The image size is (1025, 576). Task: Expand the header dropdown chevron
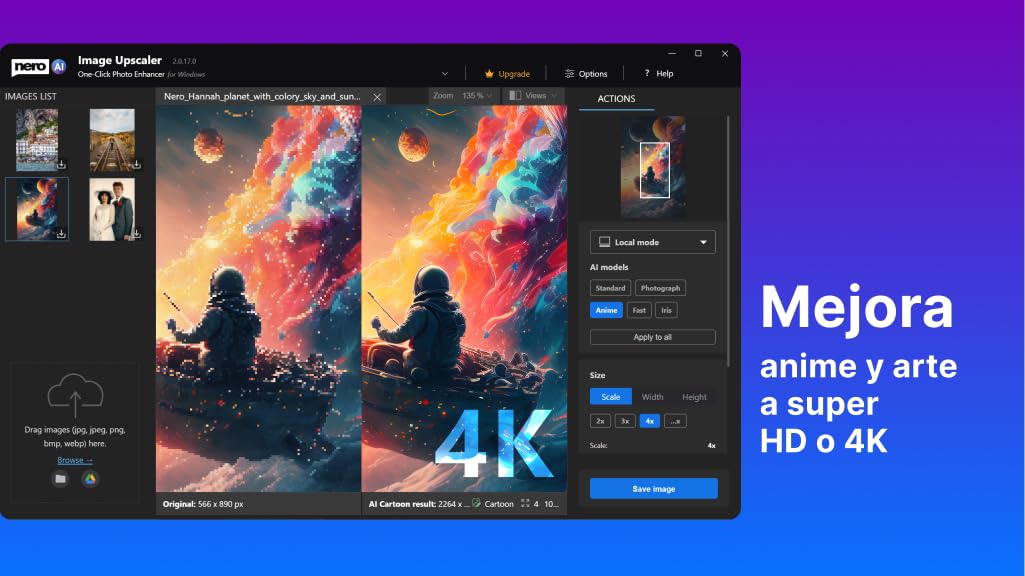tap(445, 74)
